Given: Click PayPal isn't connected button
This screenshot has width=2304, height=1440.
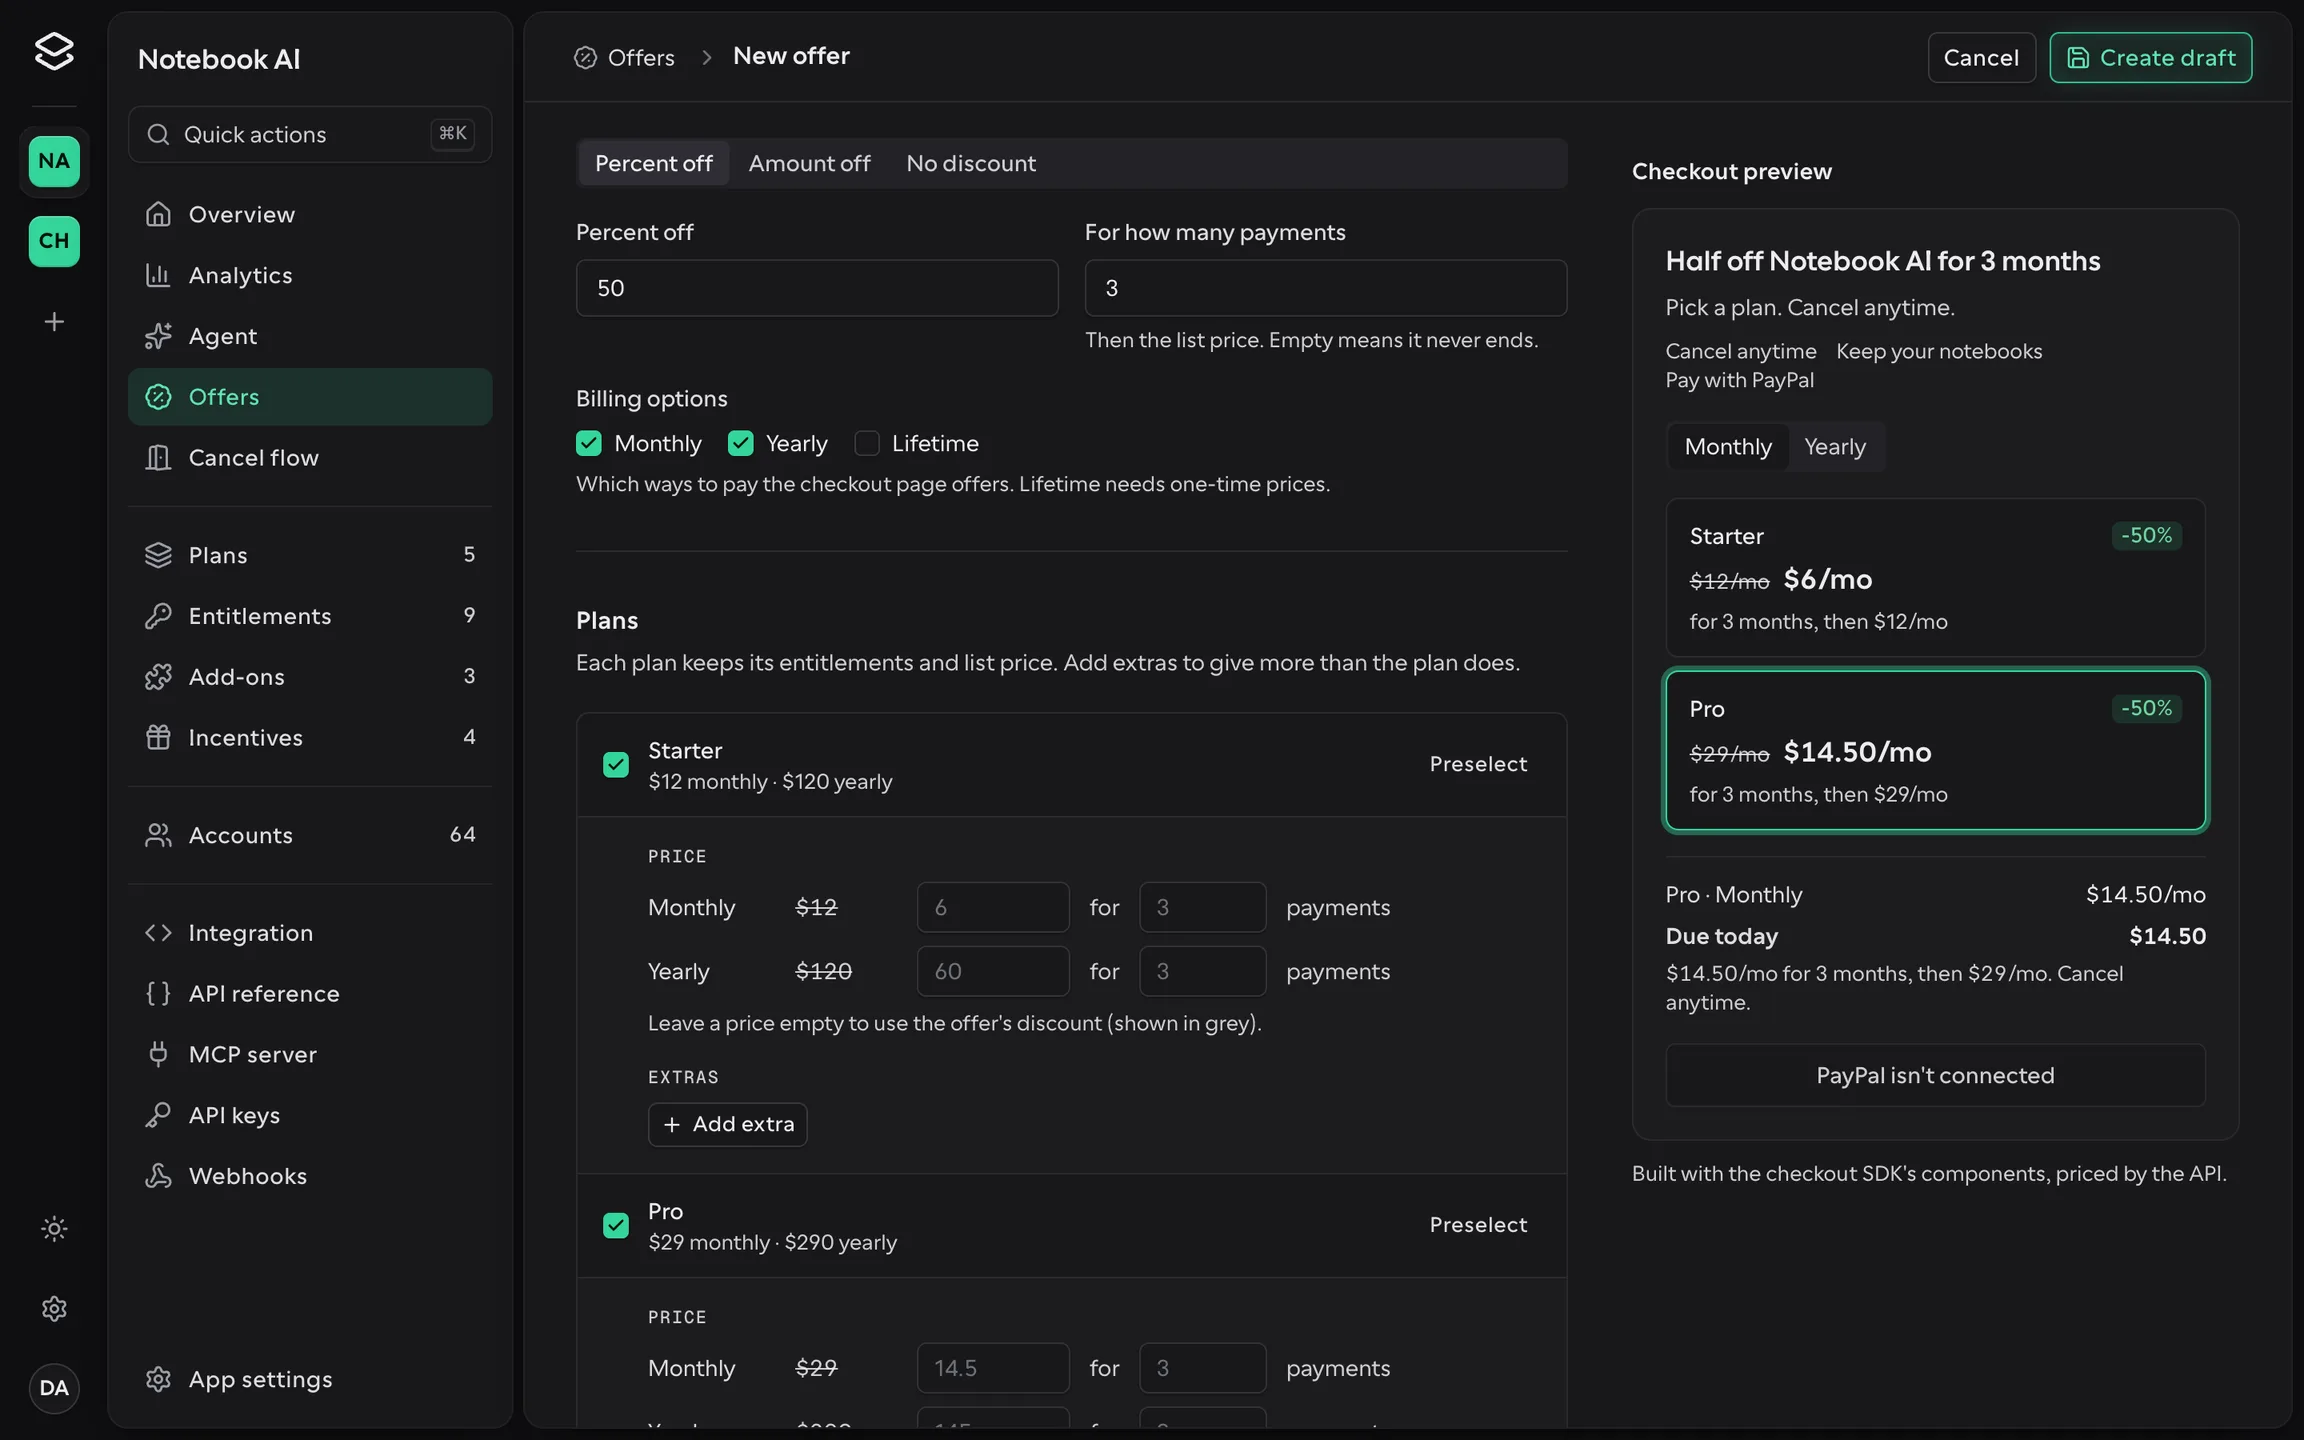Looking at the screenshot, I should [x=1935, y=1076].
